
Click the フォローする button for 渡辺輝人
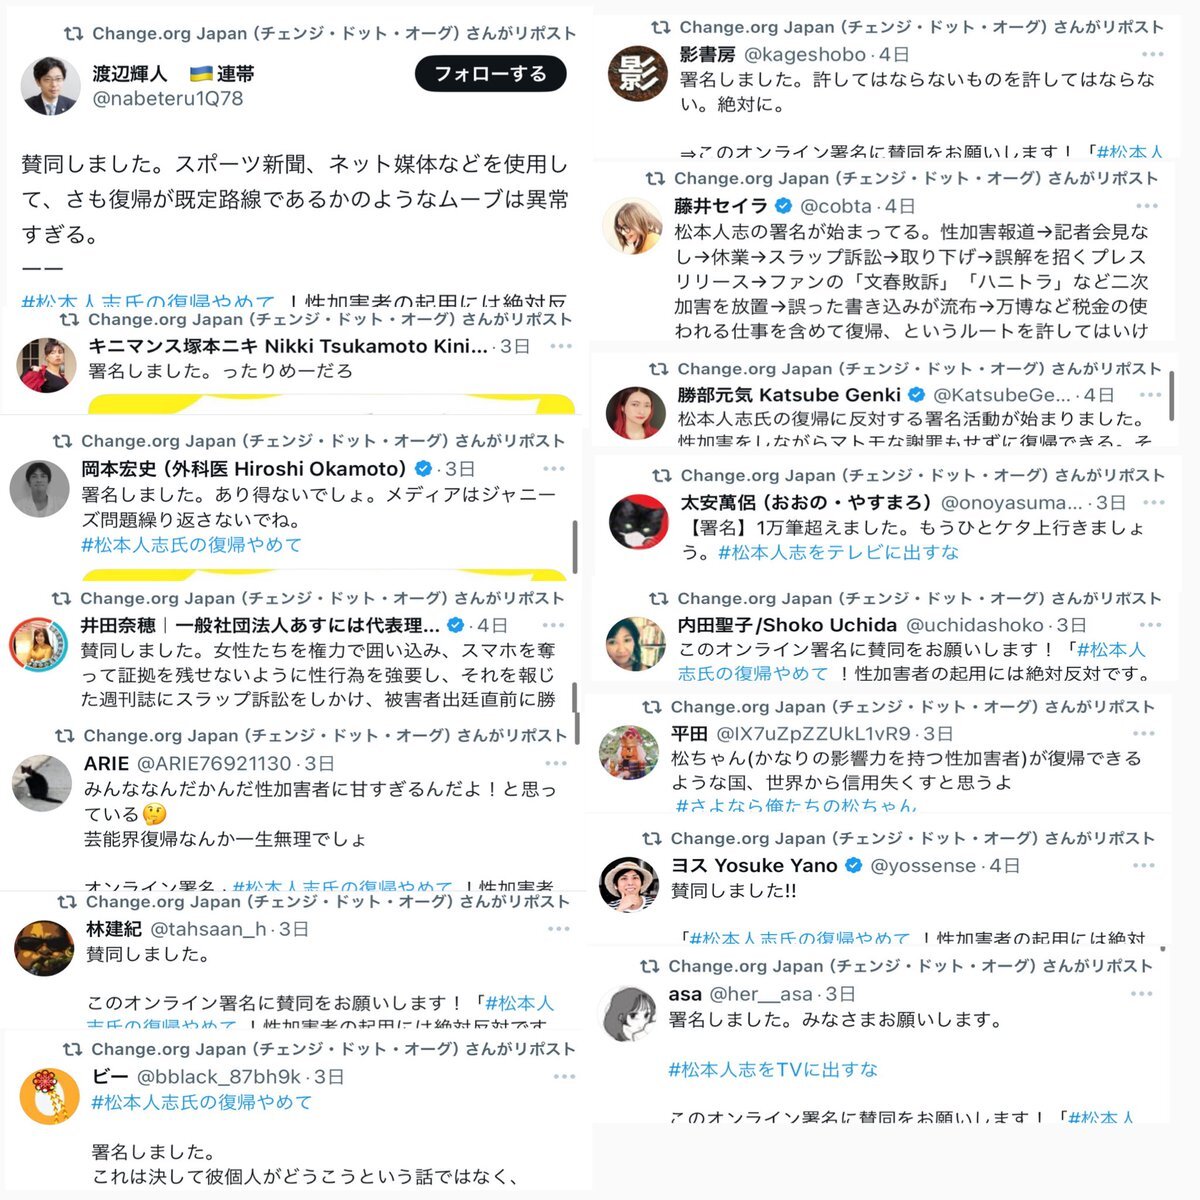[491, 74]
